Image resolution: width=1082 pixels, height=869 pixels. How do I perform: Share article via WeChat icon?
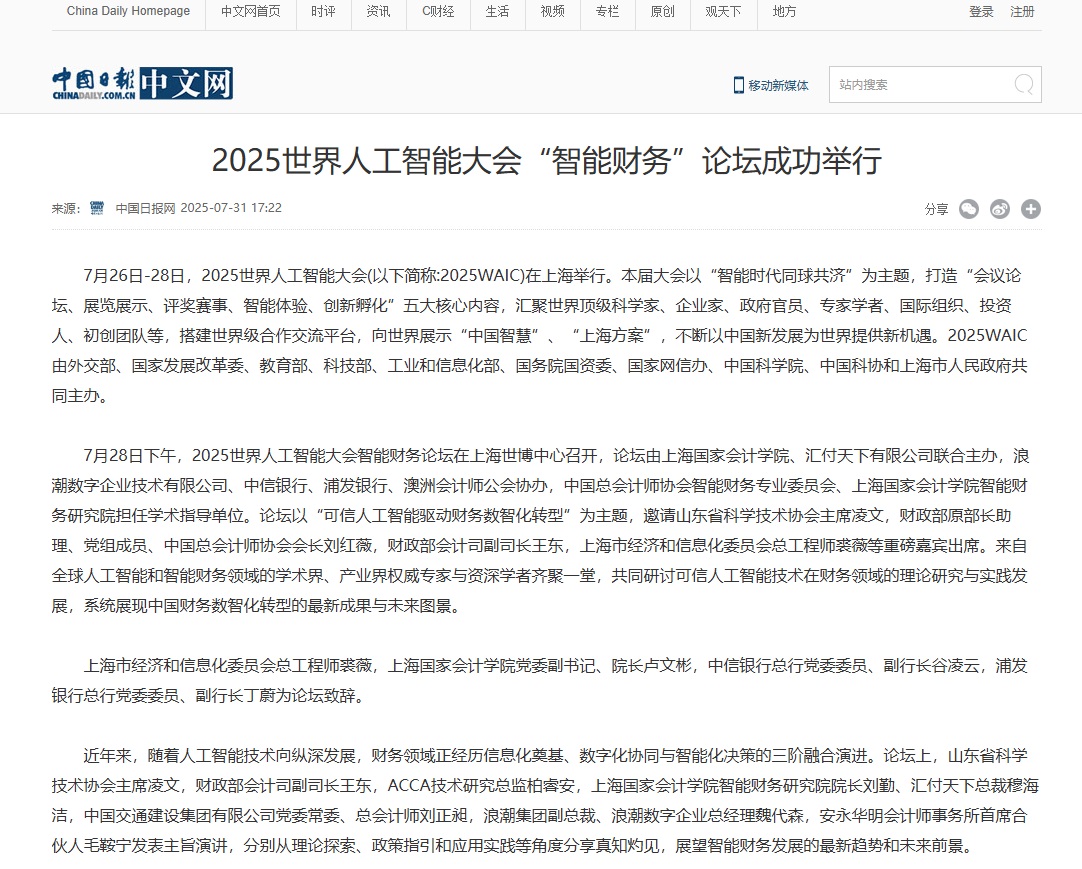tap(968, 209)
